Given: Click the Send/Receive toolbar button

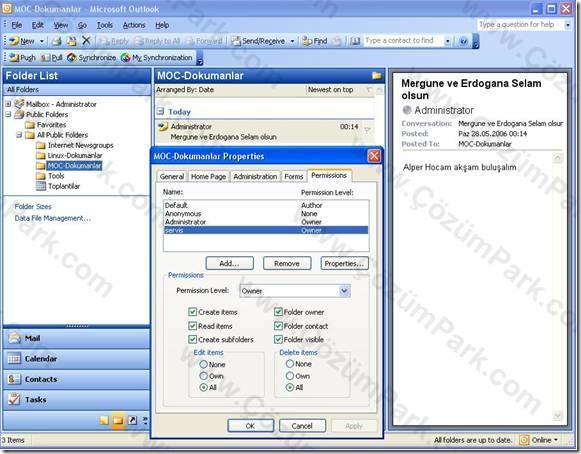Looking at the screenshot, I should [258, 41].
